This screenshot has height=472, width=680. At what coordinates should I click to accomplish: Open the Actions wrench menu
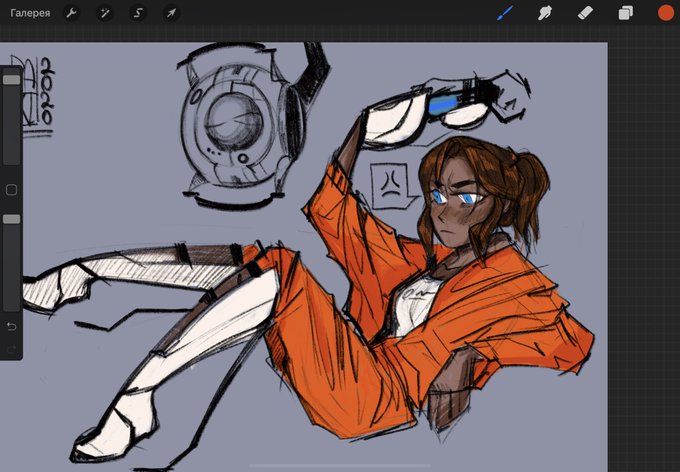pyautogui.click(x=72, y=13)
